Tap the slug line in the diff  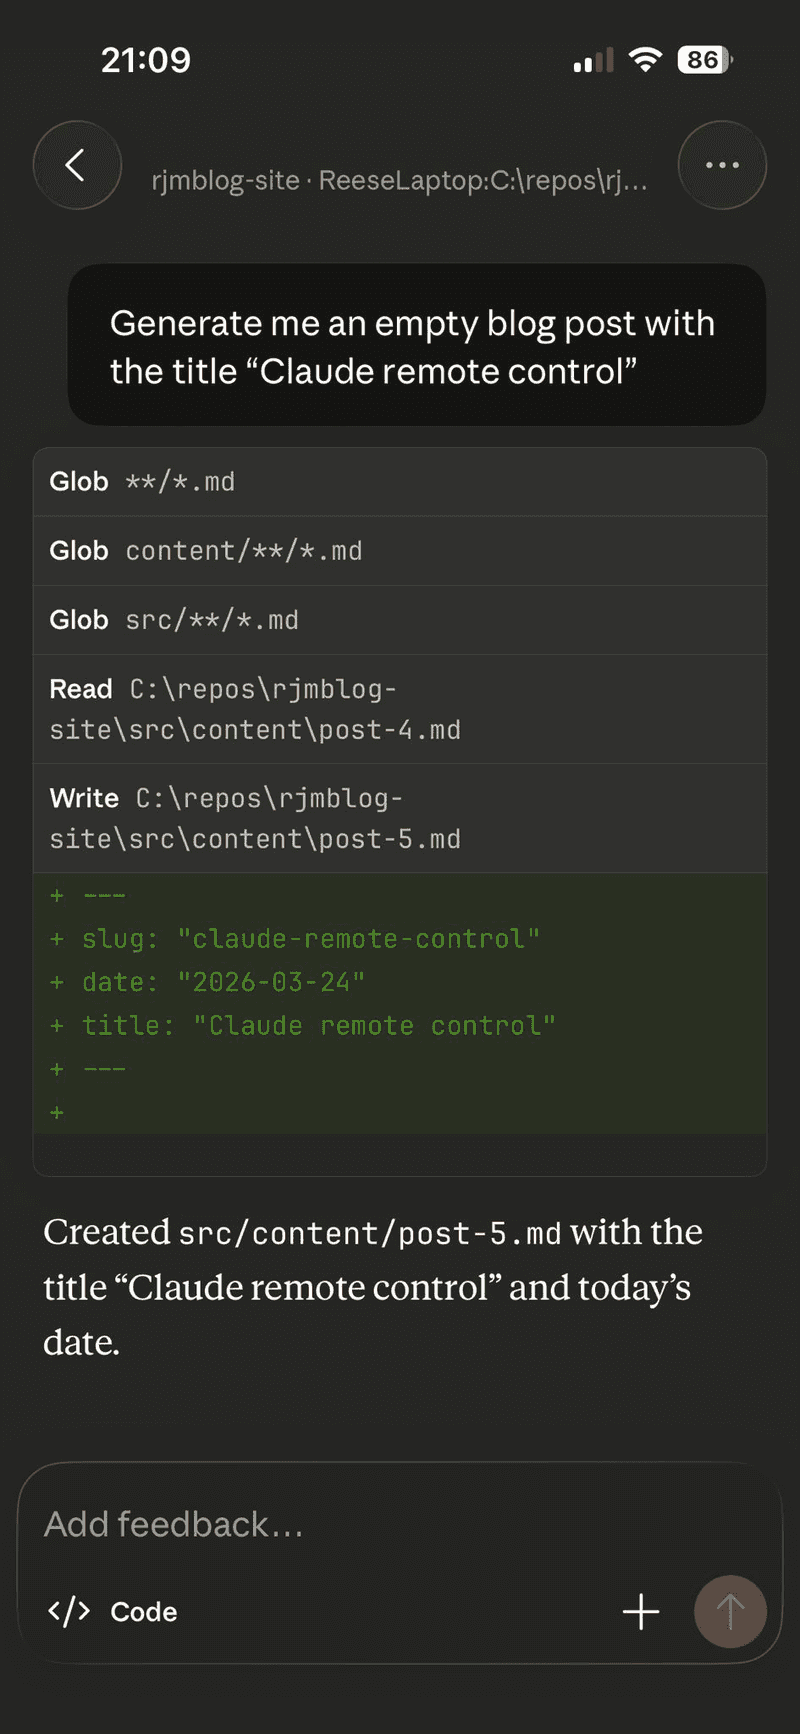310,939
